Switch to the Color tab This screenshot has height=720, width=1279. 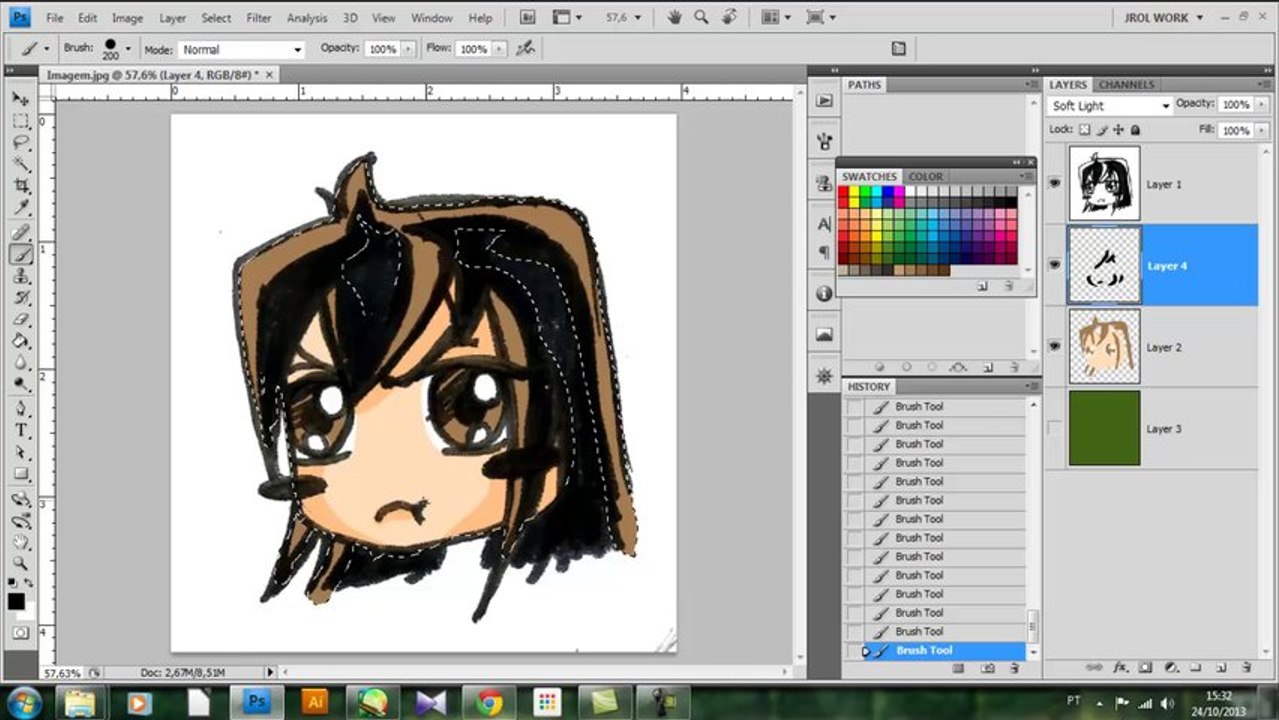point(925,177)
